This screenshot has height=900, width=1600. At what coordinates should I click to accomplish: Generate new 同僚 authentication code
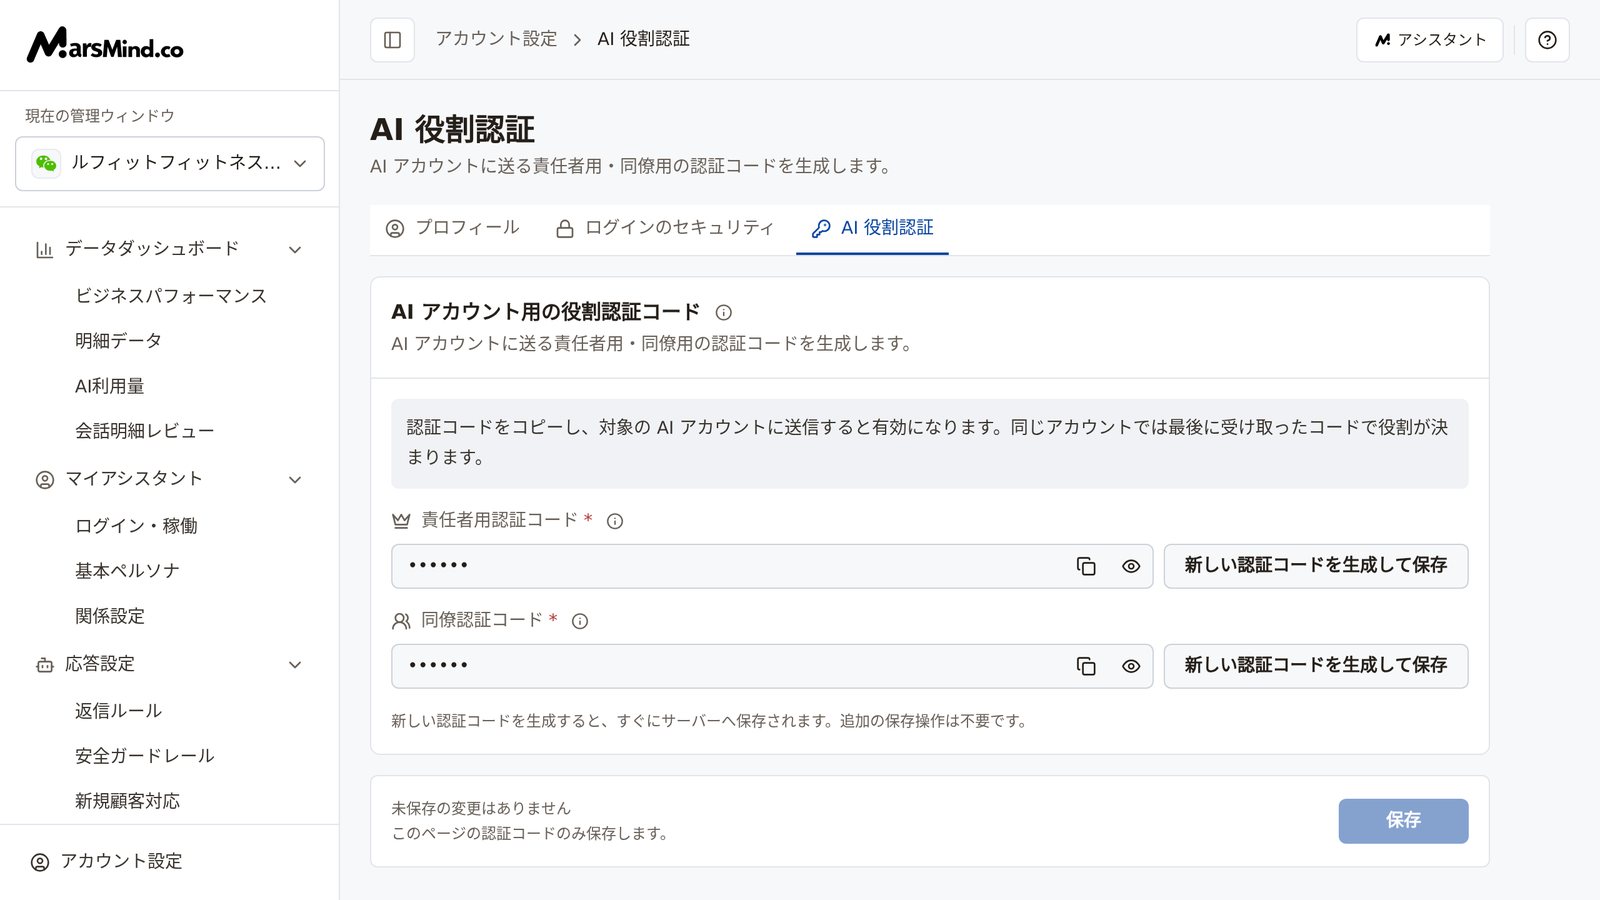point(1316,666)
